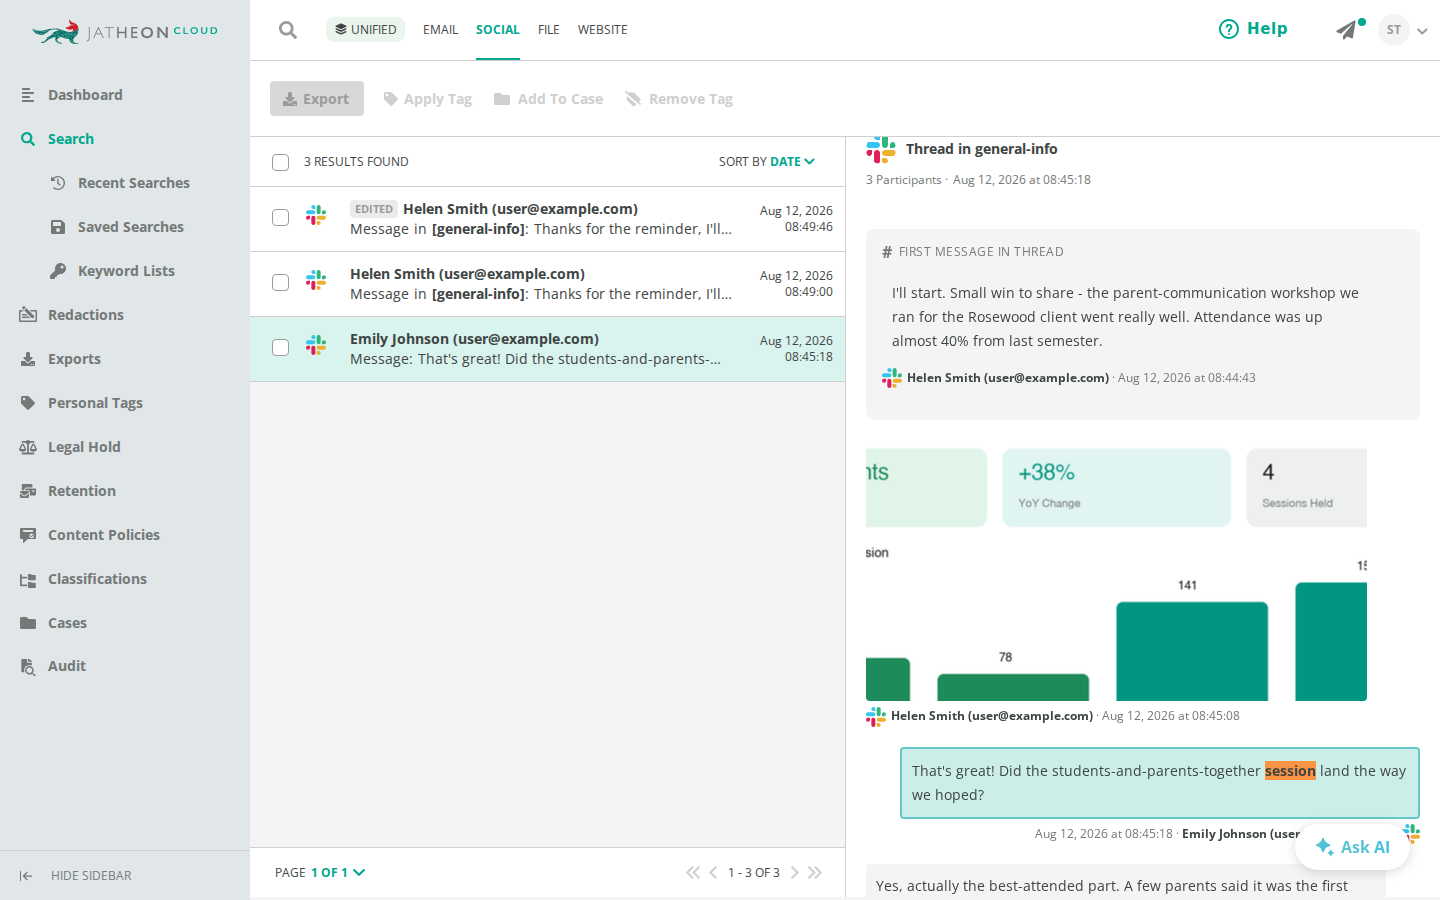Click the Recent Searches clock icon
The width and height of the screenshot is (1440, 900).
point(58,183)
